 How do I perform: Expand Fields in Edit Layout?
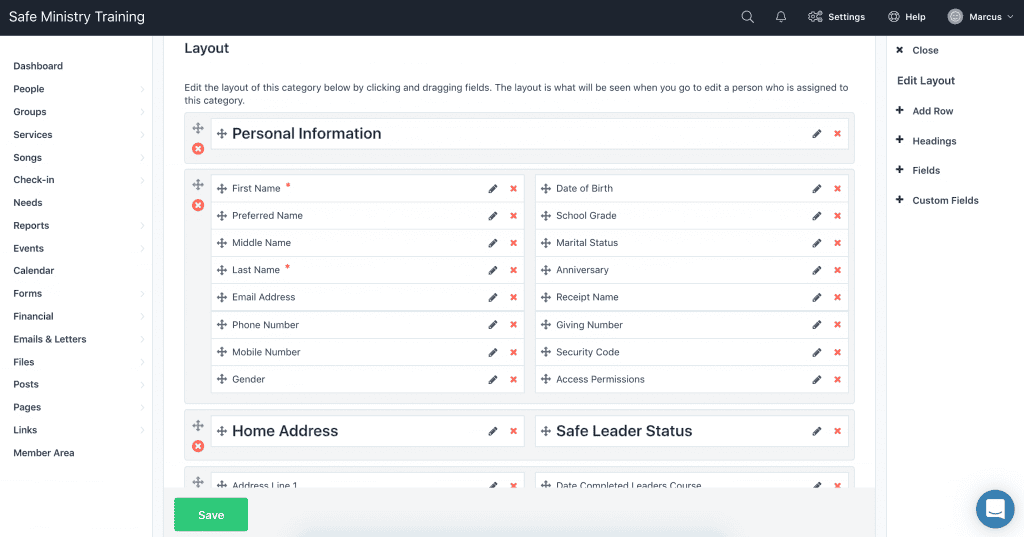[918, 171]
